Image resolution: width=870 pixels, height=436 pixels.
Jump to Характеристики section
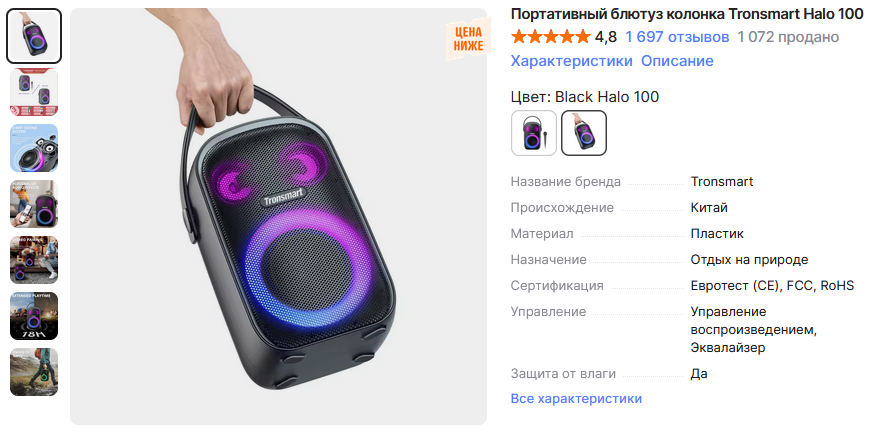pos(571,61)
